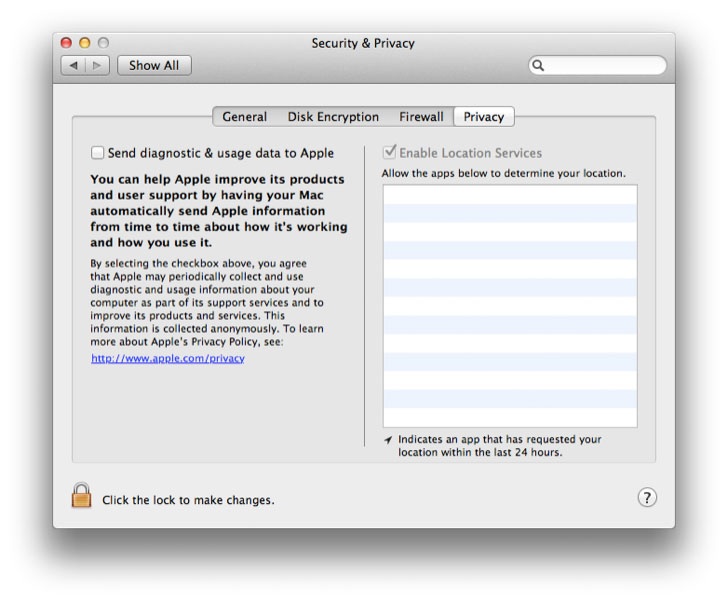728x602 pixels.
Task: Select the Privacy tab
Action: [484, 117]
